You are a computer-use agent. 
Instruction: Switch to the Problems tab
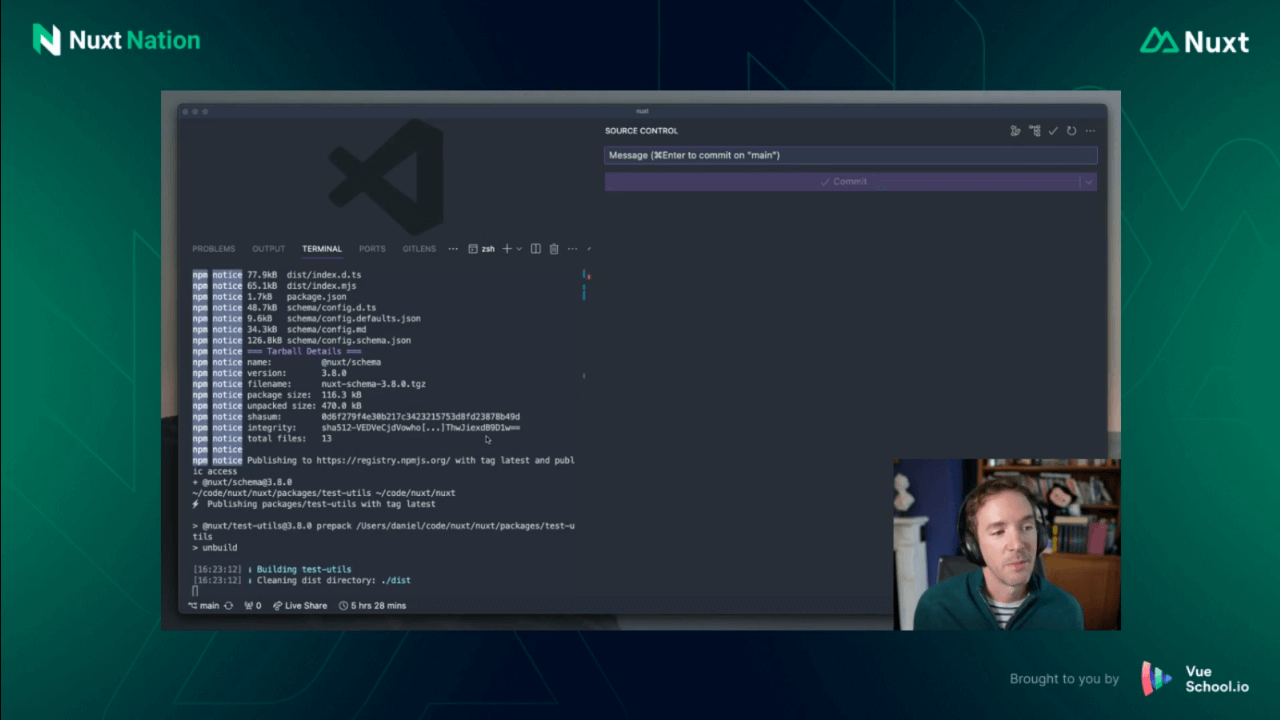[x=214, y=249]
